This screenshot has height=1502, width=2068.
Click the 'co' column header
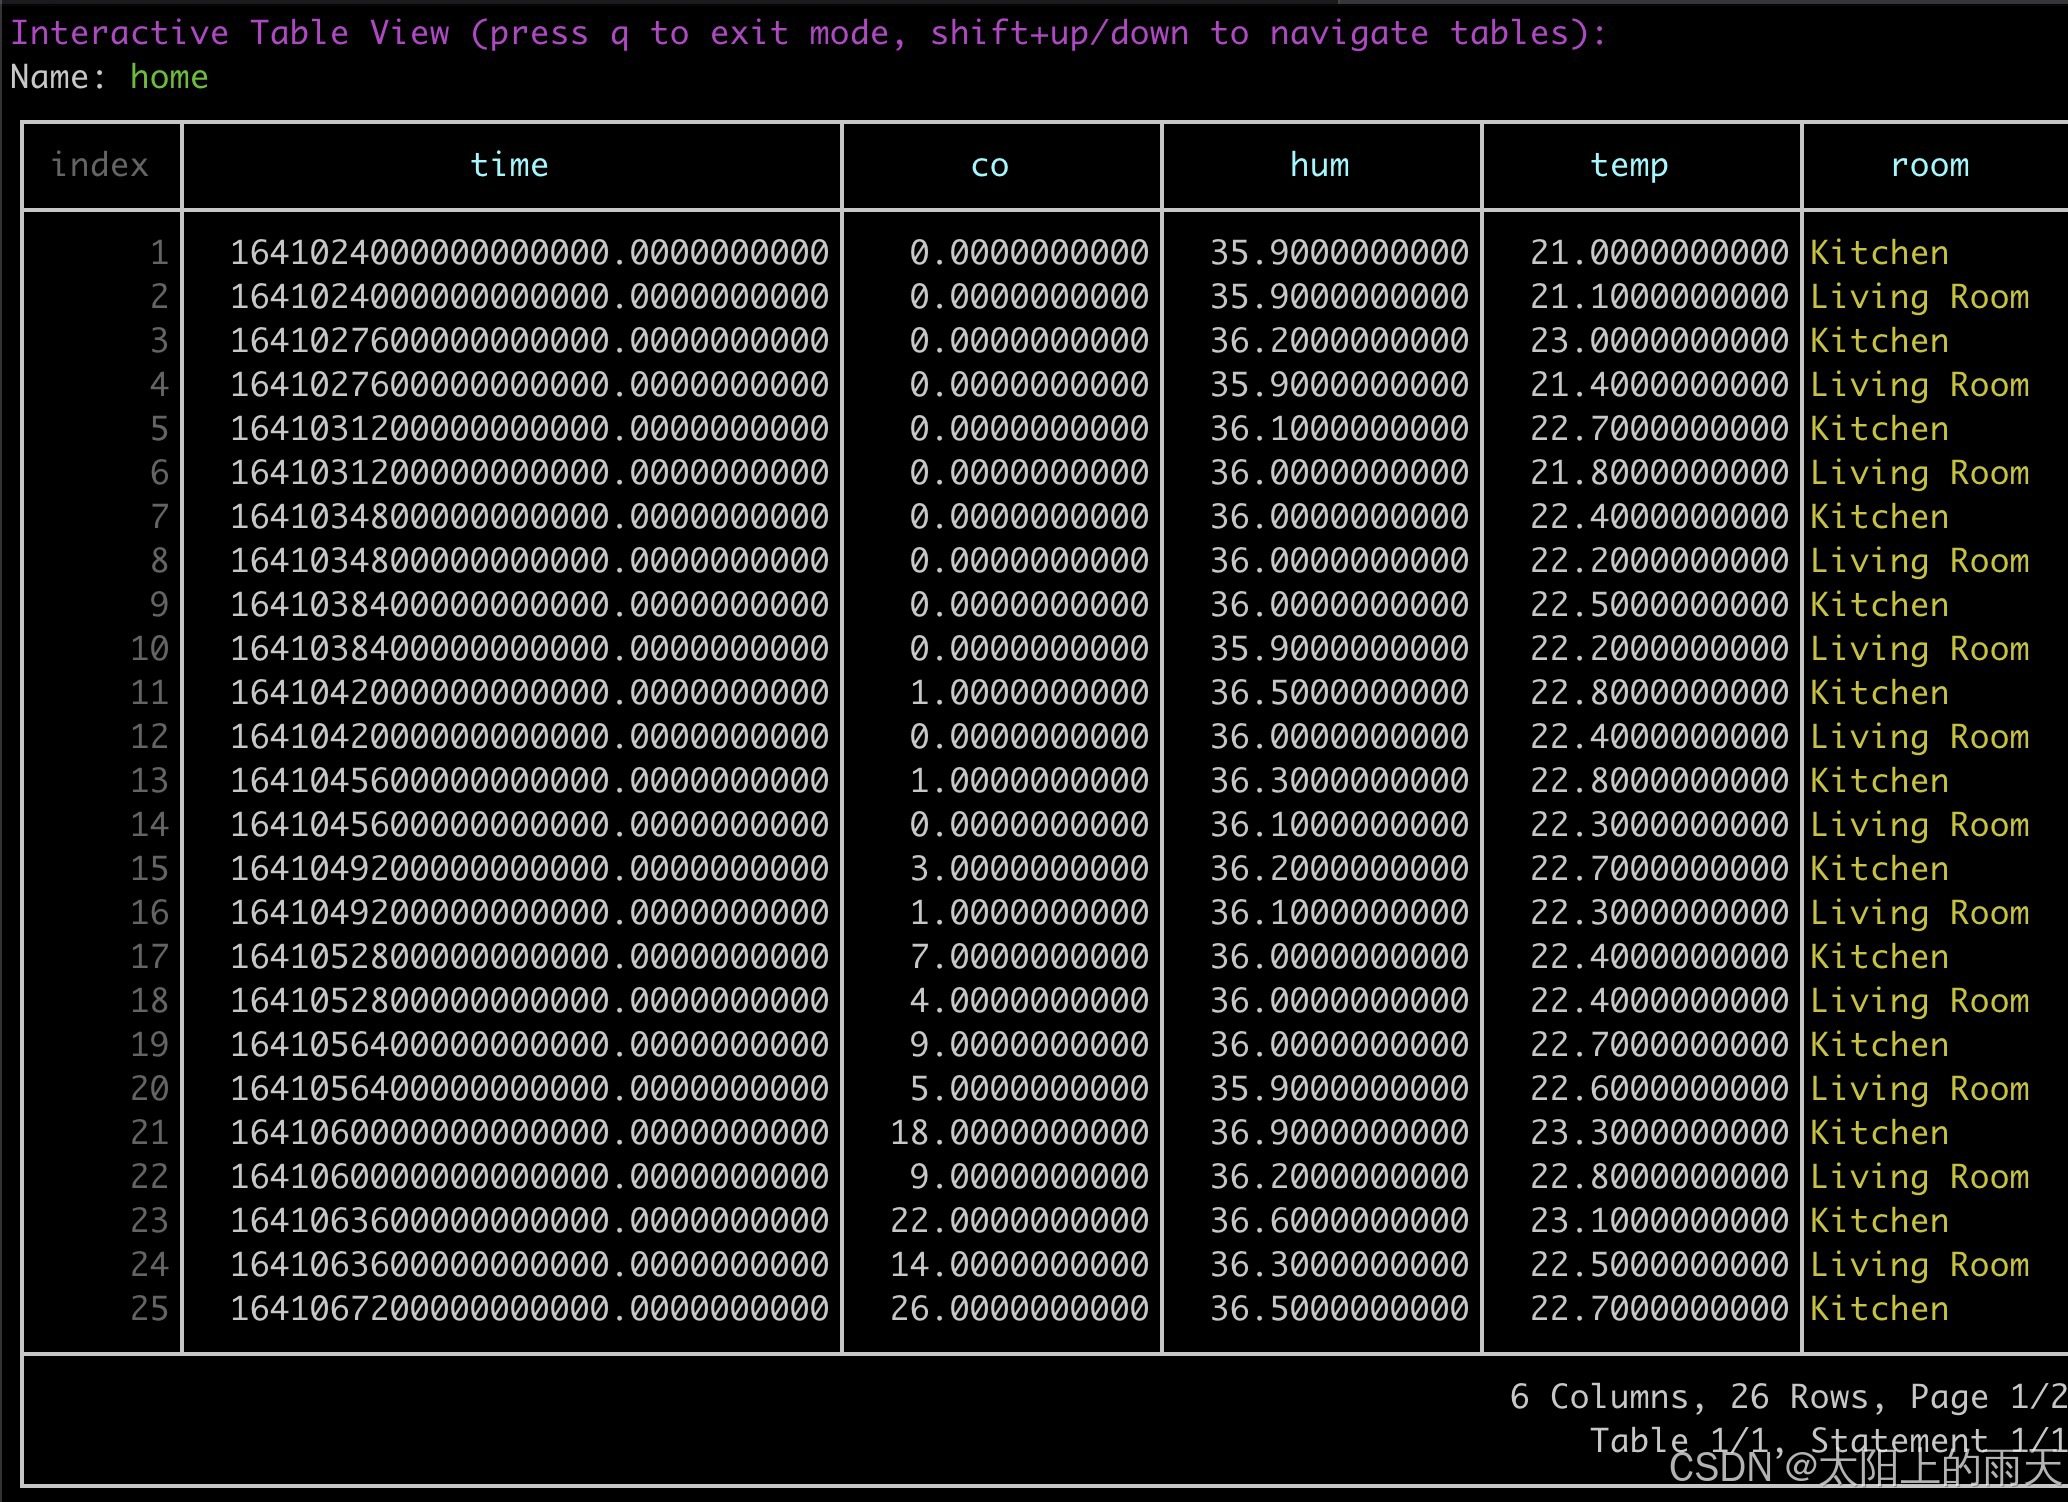pos(989,165)
